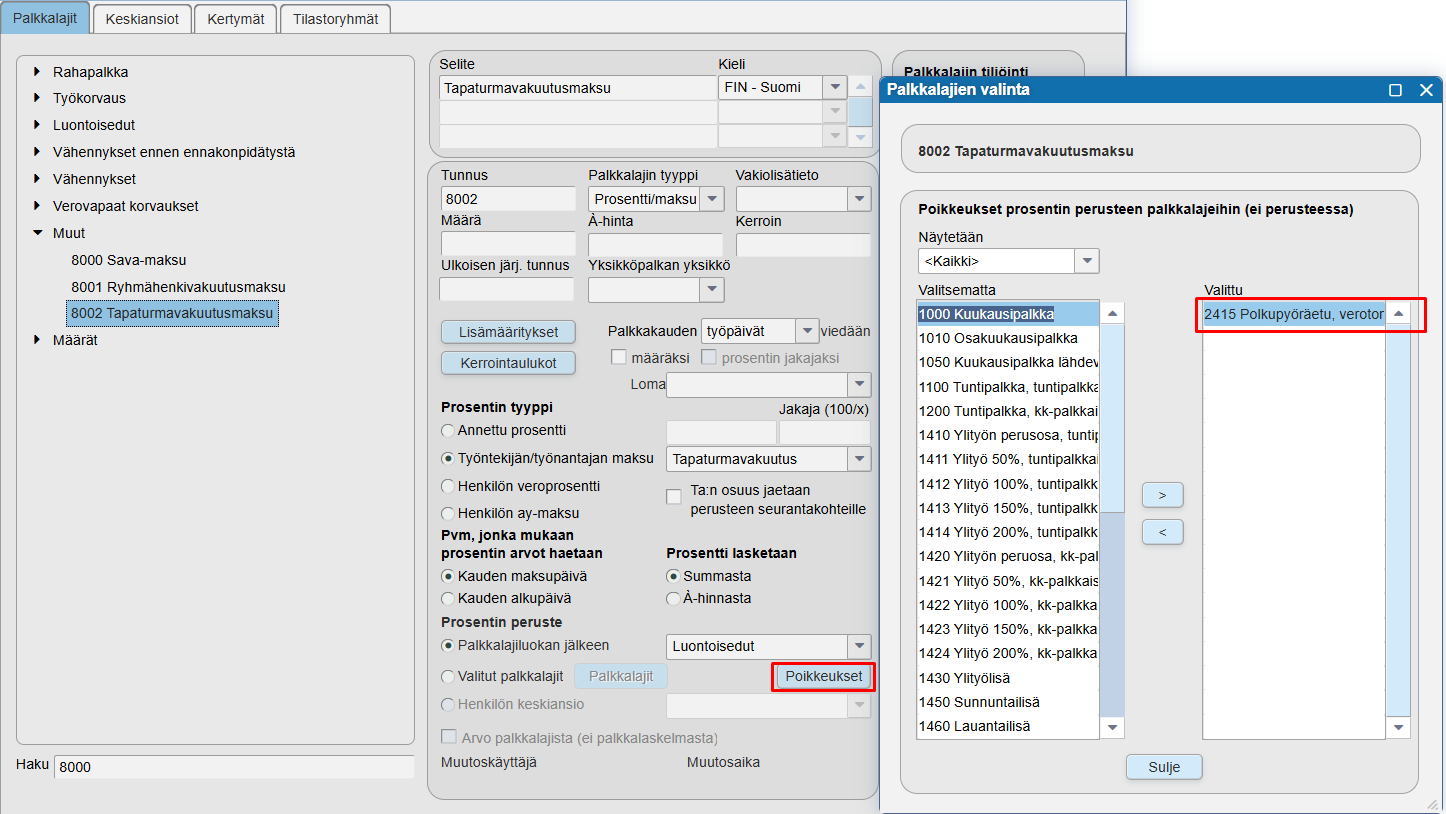This screenshot has height=814, width=1446.
Task: Select the Henkilön veroprosentti radio button
Action: click(448, 486)
